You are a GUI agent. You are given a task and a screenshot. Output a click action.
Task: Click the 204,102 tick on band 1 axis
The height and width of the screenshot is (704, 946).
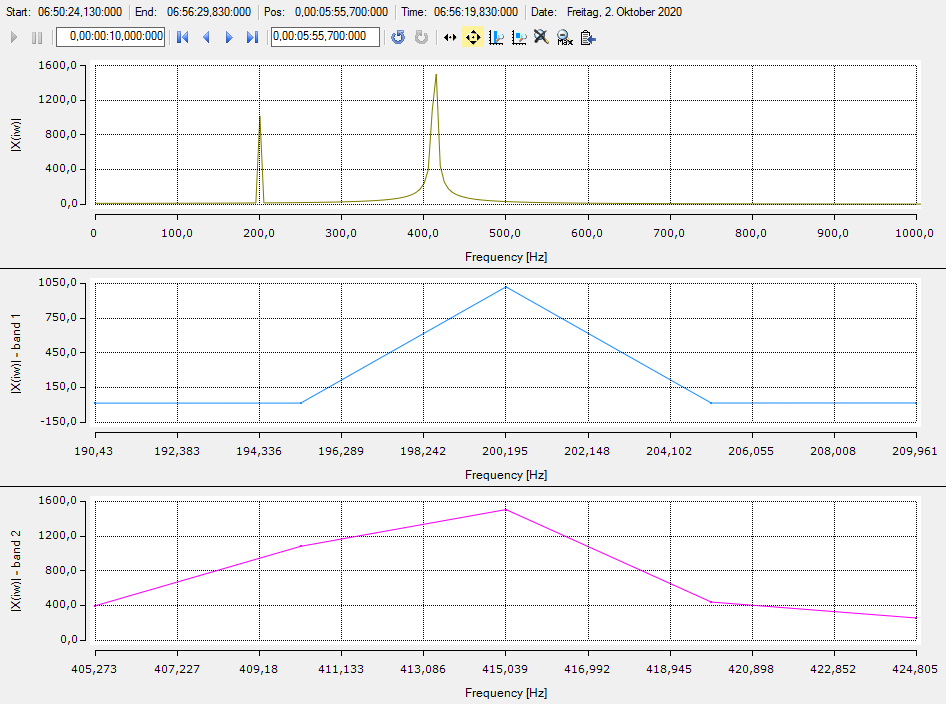click(669, 451)
